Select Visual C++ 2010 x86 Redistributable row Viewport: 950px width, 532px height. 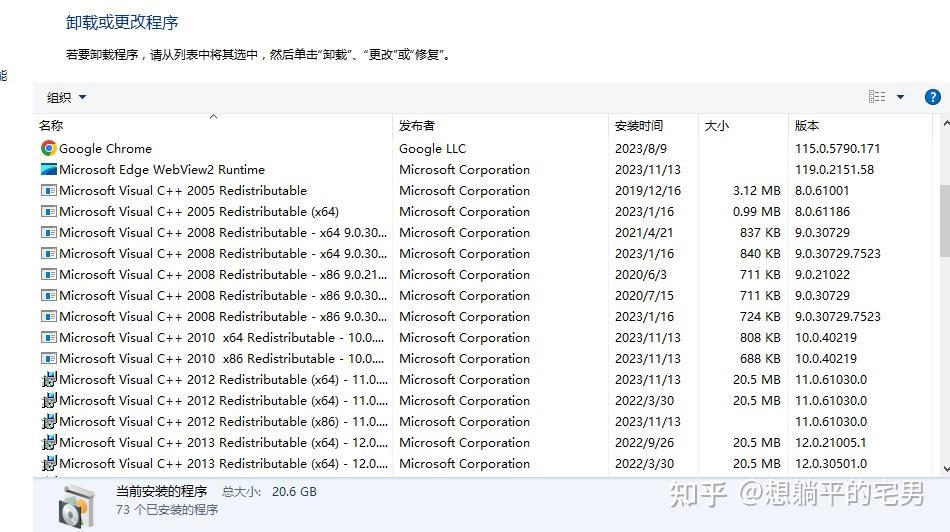click(483, 359)
